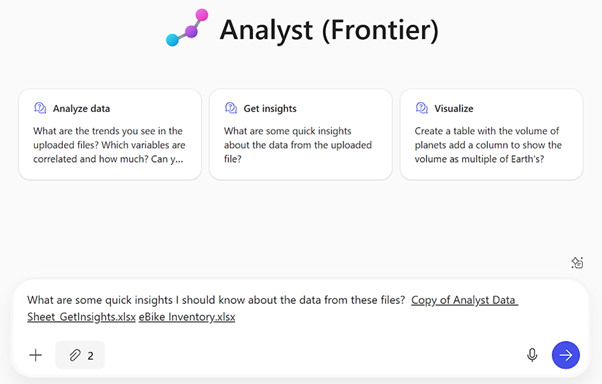Open the eBike Inventory.xlsx file link

click(x=187, y=317)
